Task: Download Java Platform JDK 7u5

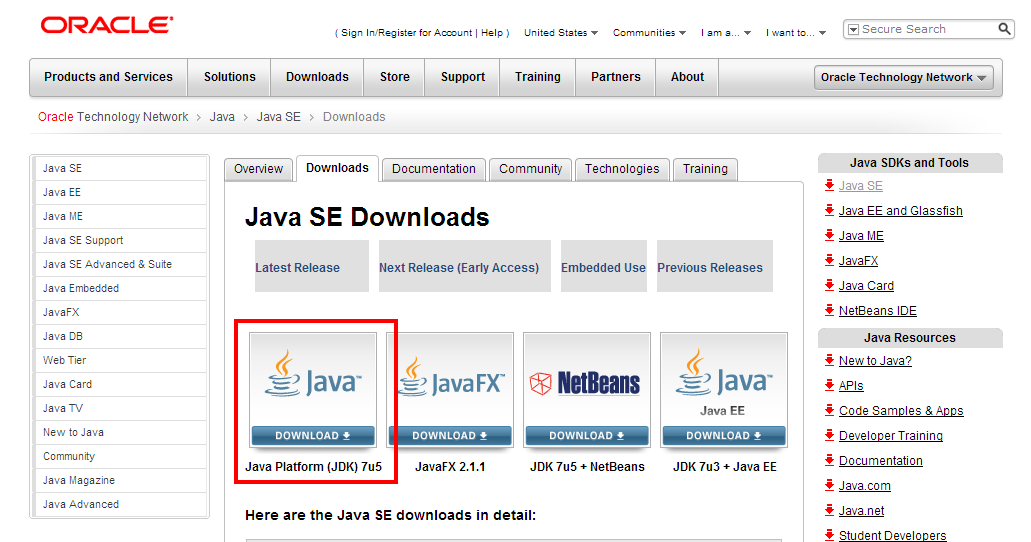Action: (x=313, y=435)
